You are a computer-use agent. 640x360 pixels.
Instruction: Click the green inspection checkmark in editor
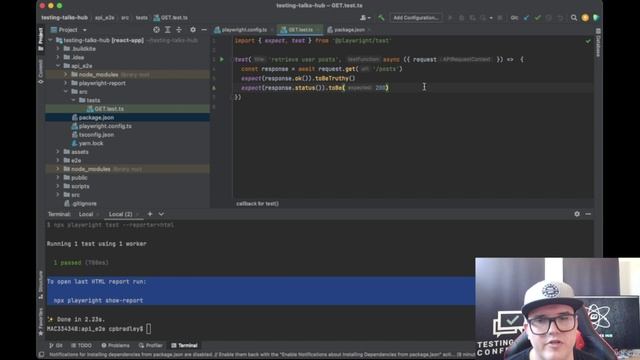(588, 41)
